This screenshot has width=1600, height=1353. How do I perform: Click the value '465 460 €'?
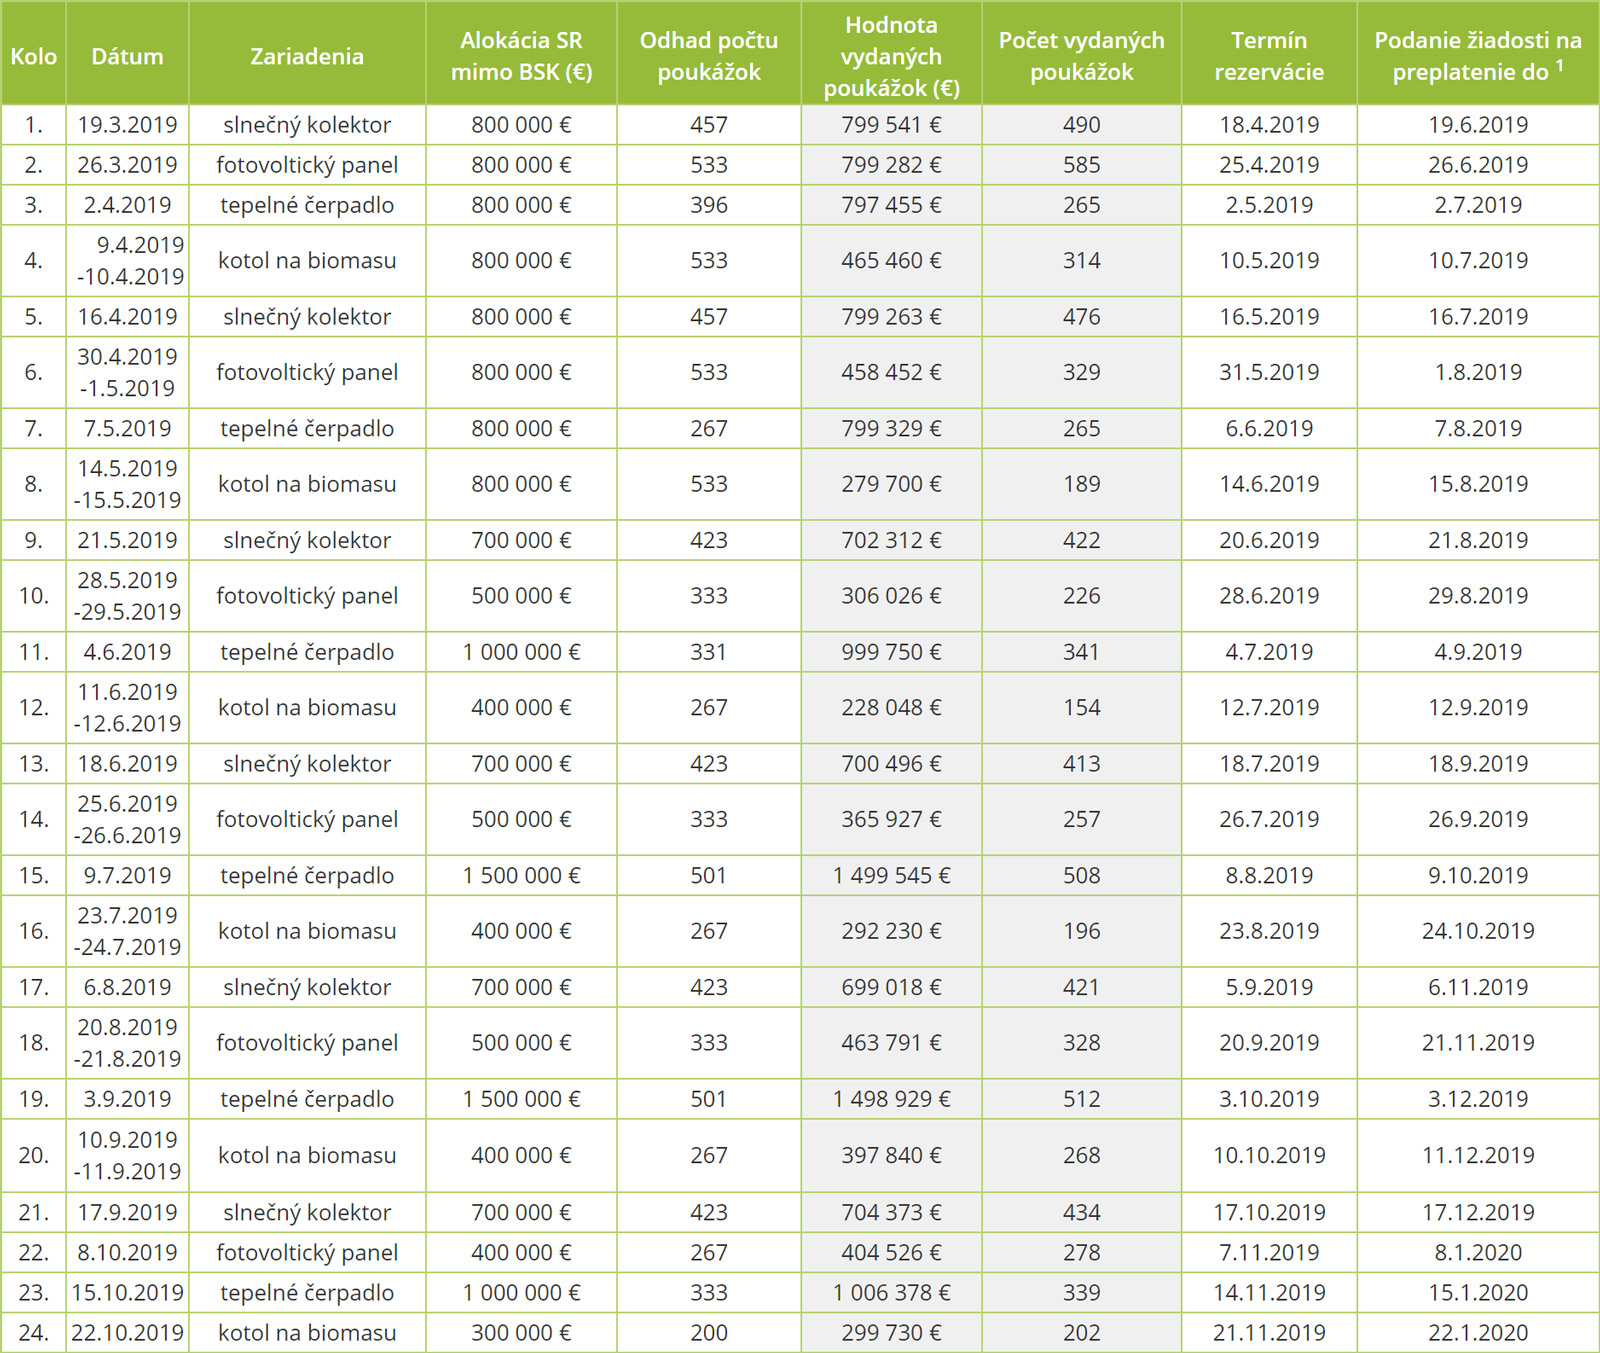coord(891,261)
